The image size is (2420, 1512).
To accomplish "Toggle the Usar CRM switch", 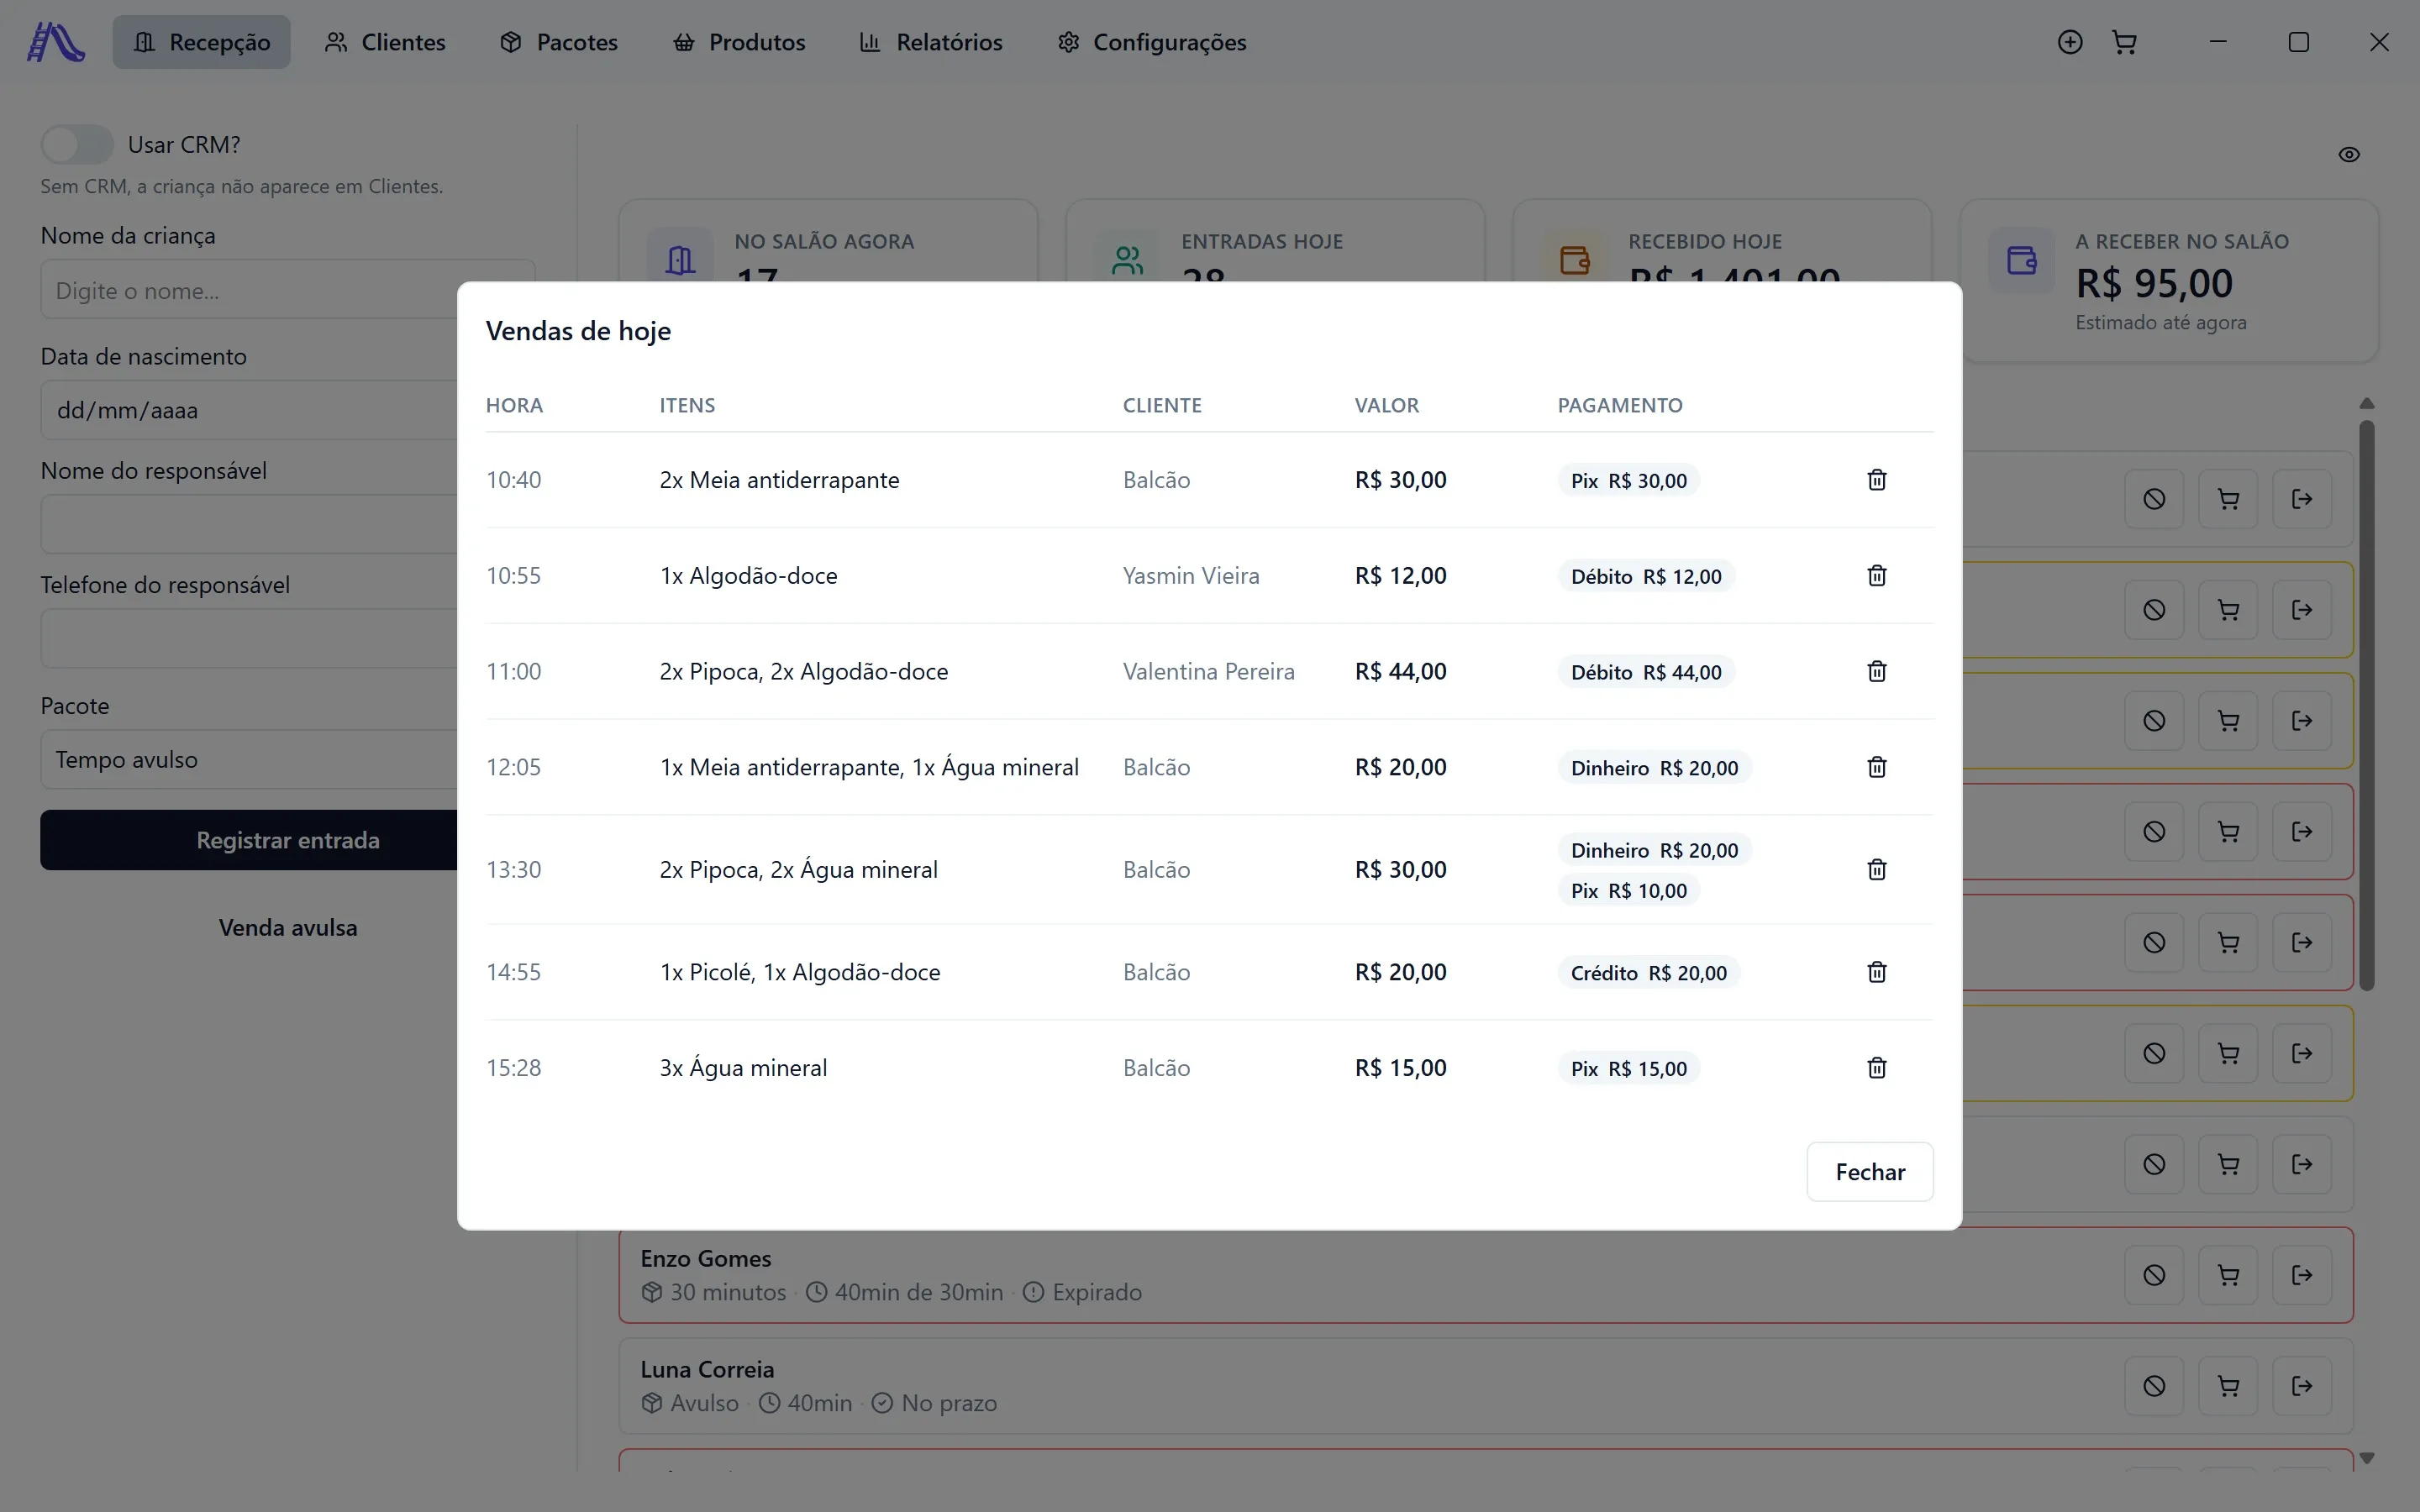I will point(77,145).
